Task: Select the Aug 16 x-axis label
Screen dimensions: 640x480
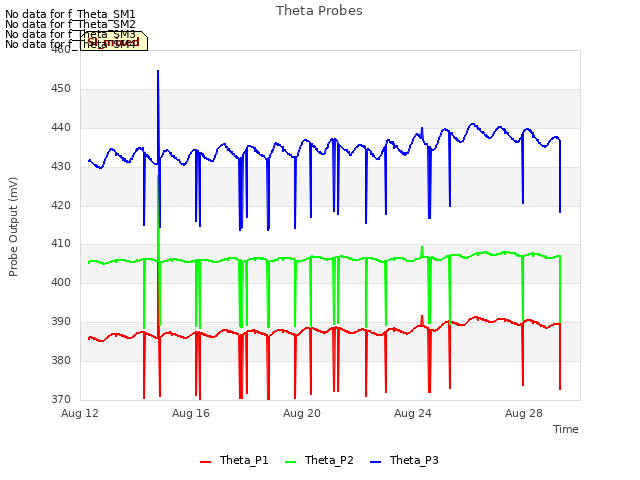Action: click(191, 413)
